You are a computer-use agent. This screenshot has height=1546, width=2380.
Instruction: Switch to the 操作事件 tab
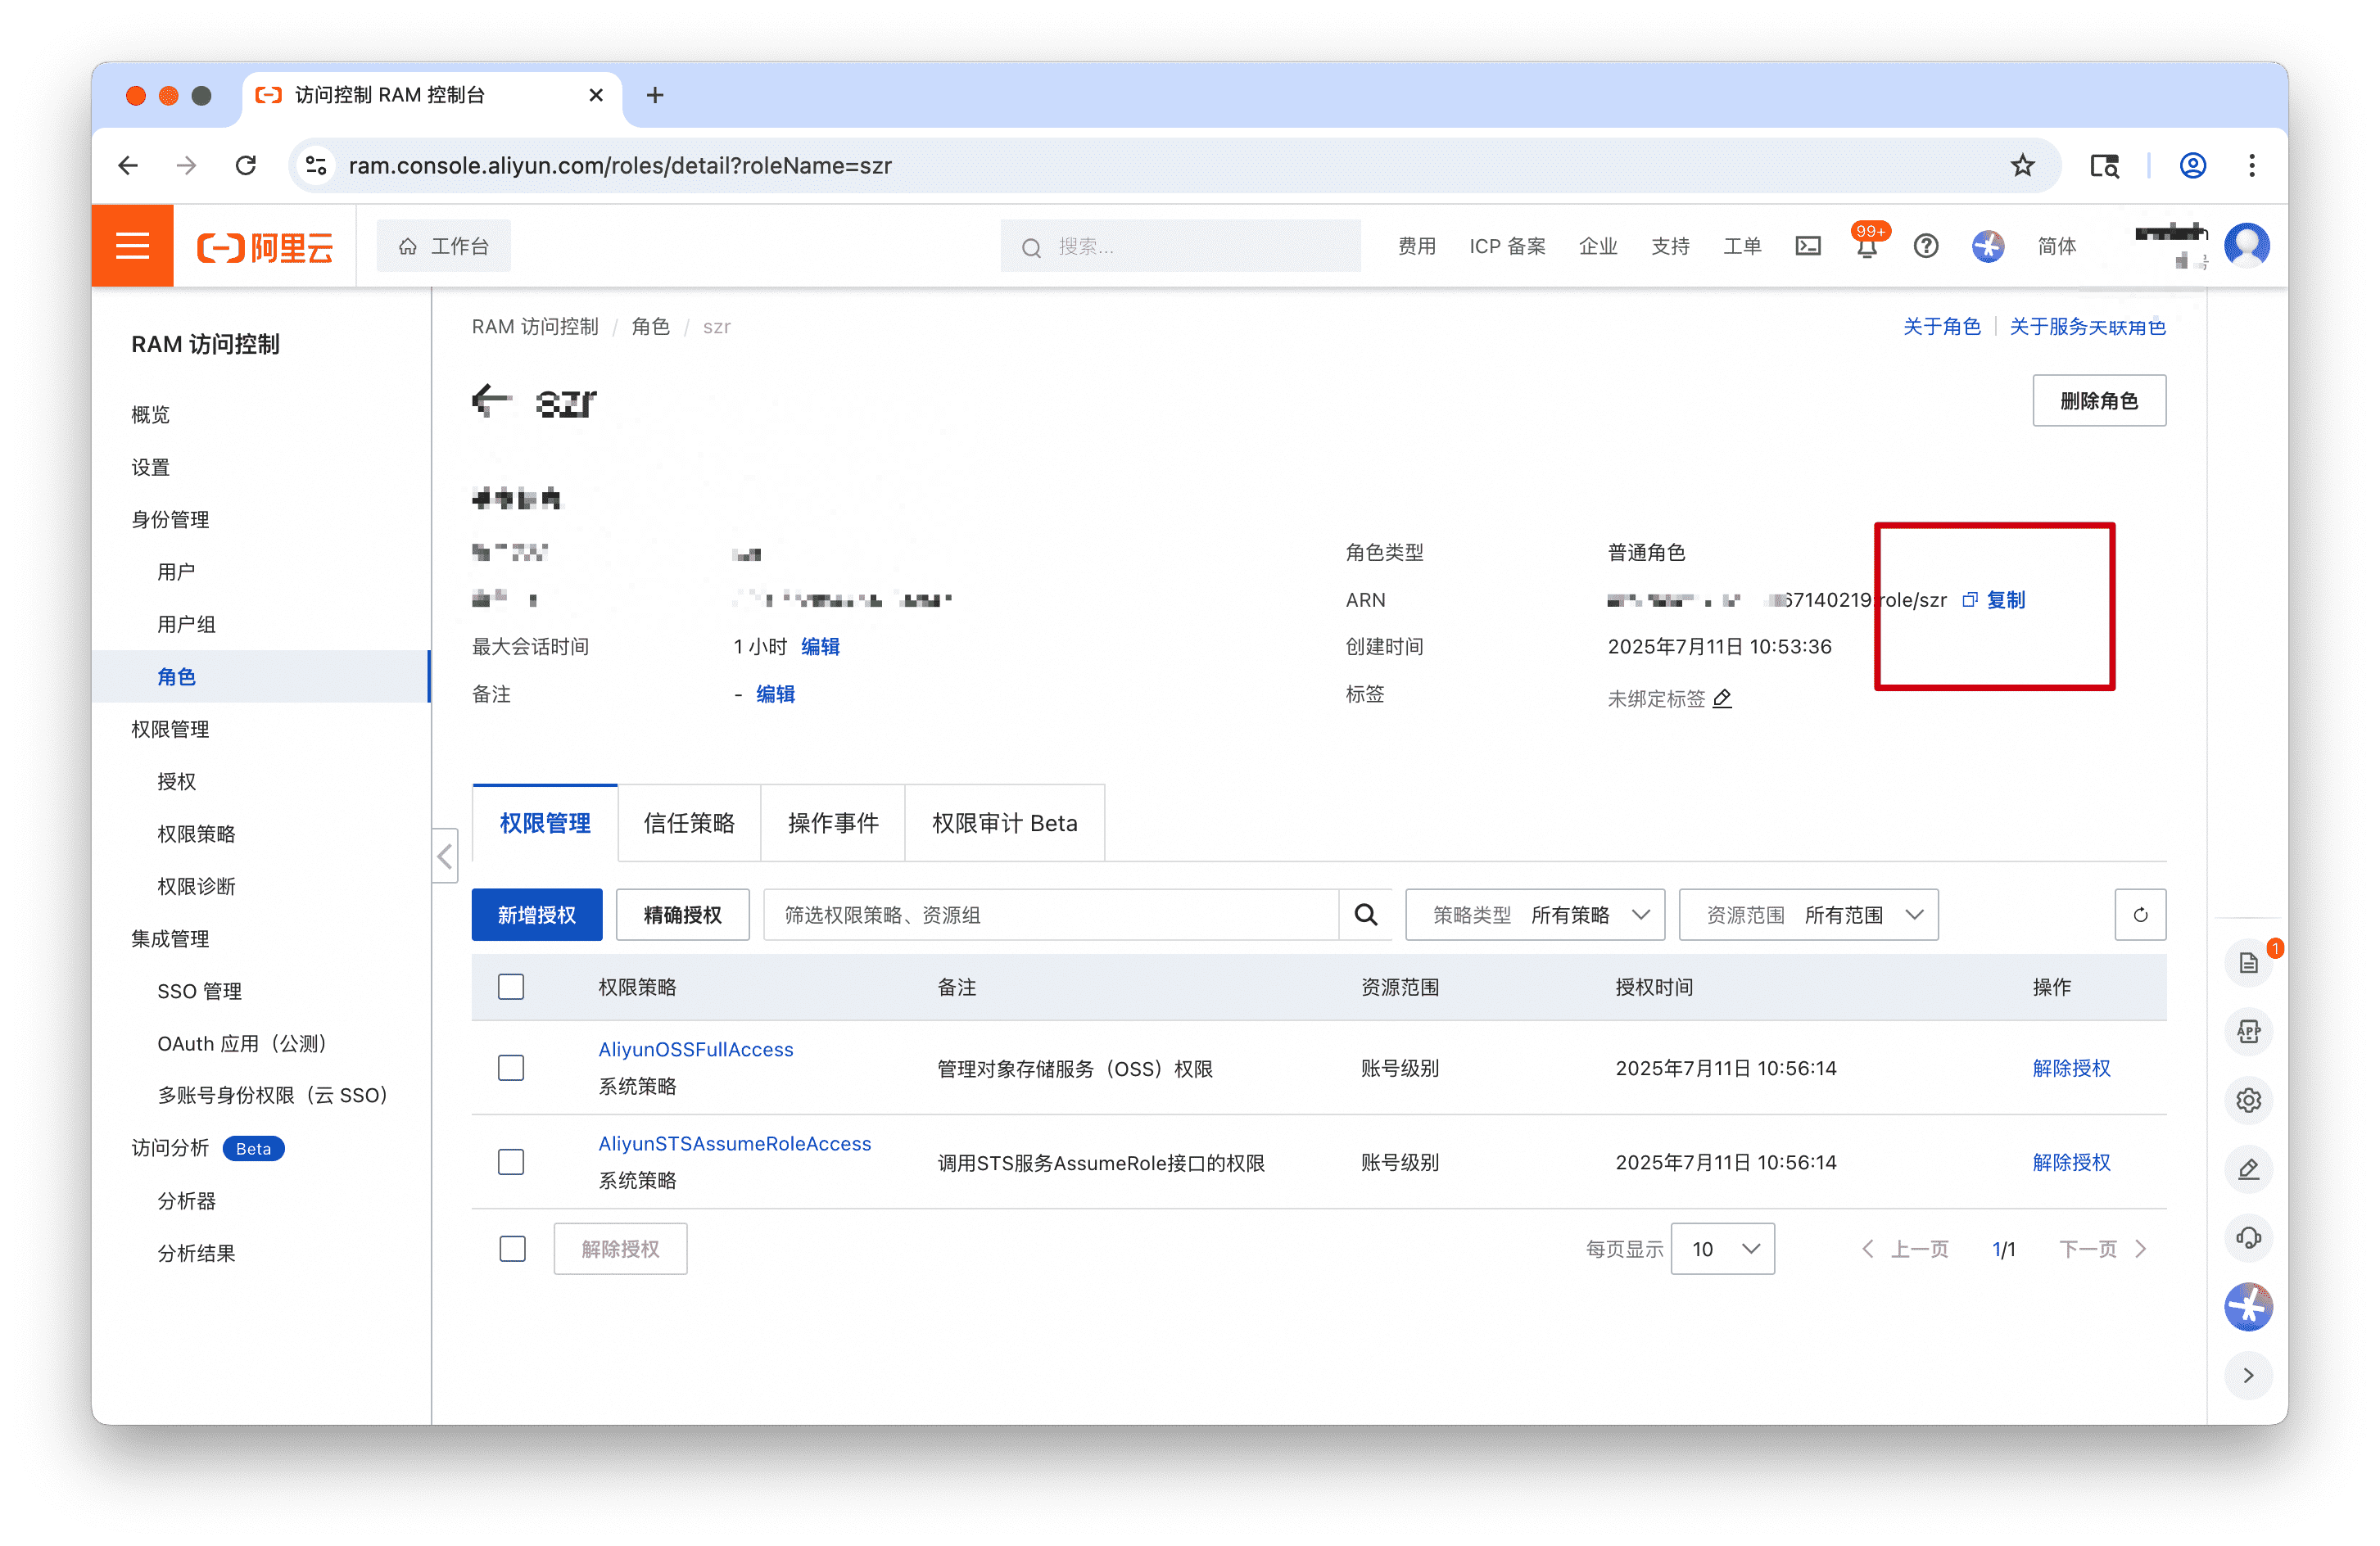(x=832, y=823)
